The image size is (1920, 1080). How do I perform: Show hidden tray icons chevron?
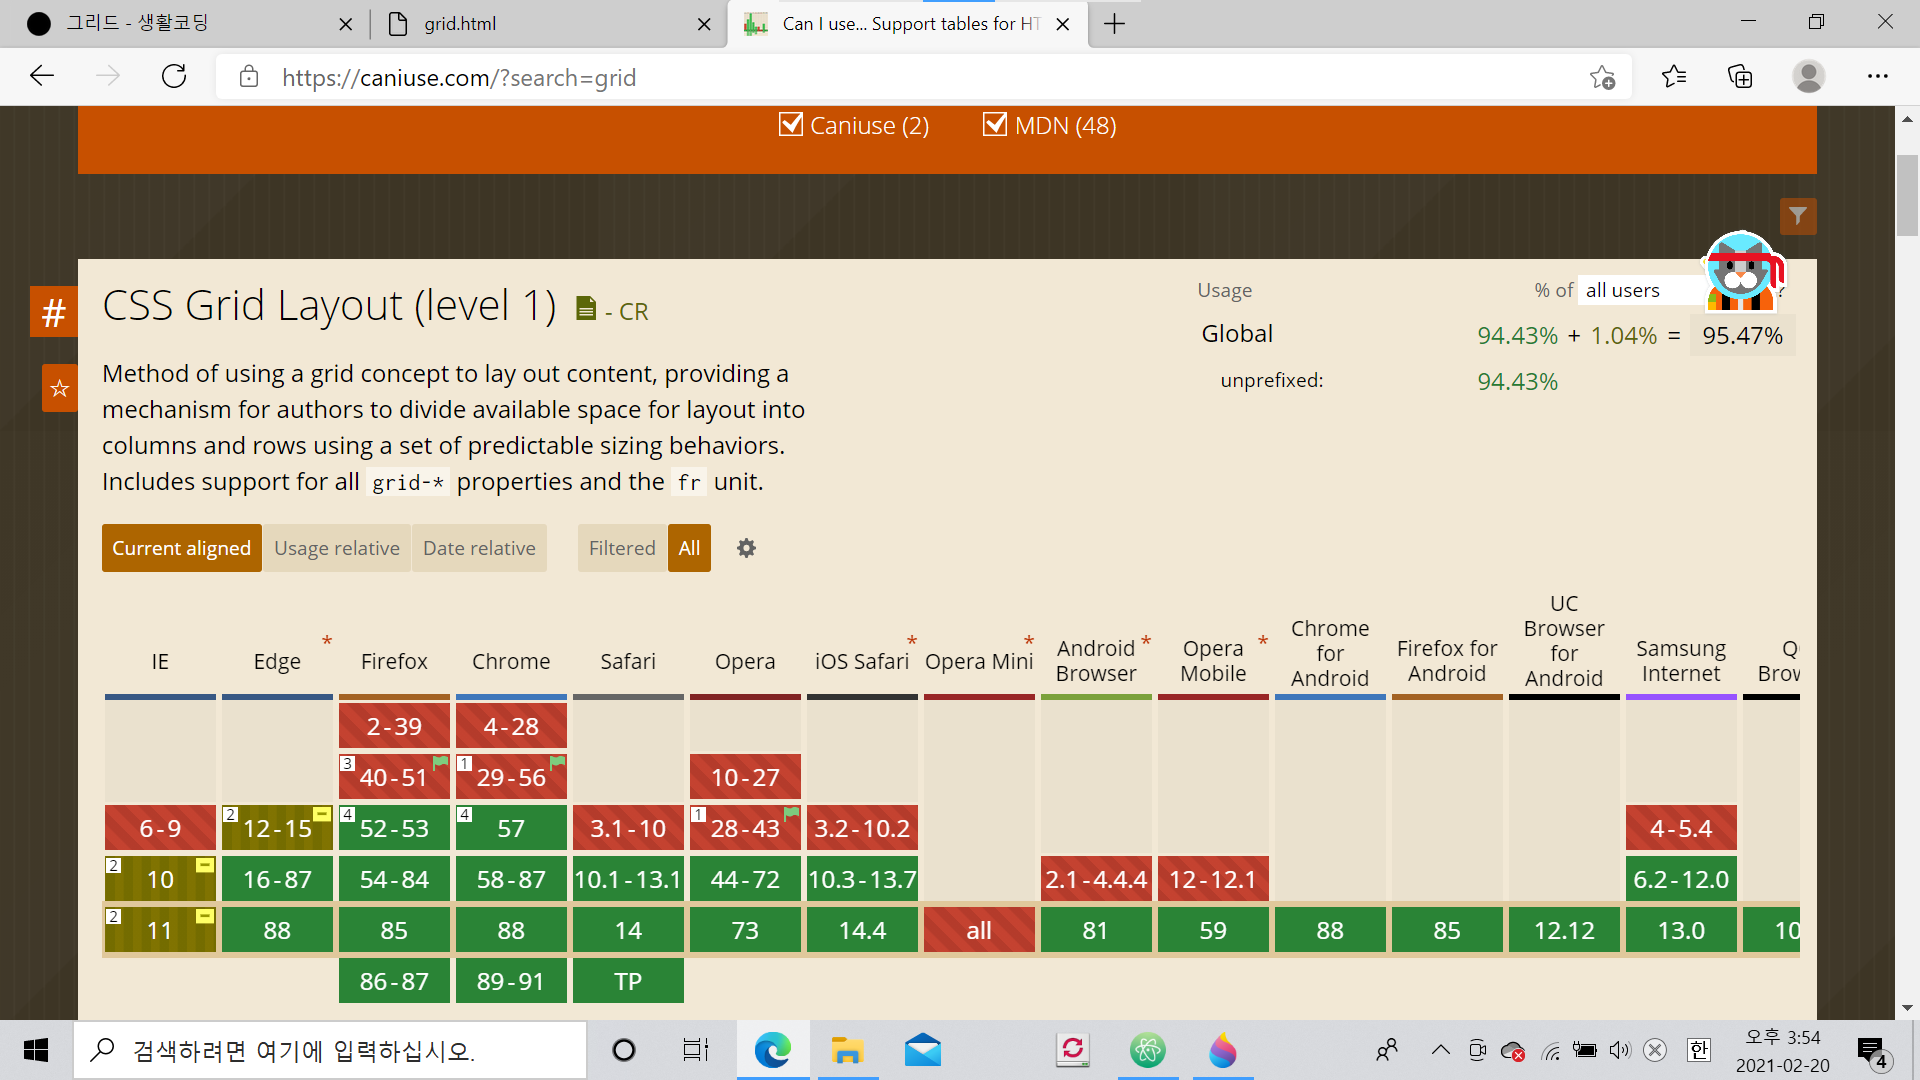(x=1440, y=1050)
